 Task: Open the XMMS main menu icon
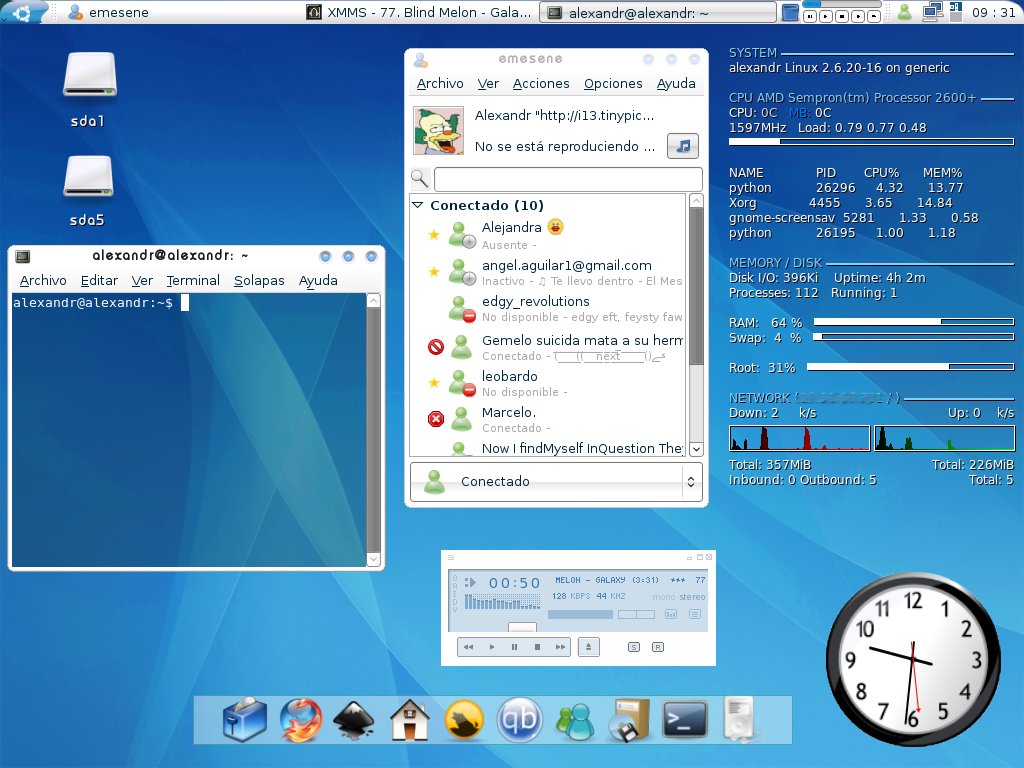point(451,558)
